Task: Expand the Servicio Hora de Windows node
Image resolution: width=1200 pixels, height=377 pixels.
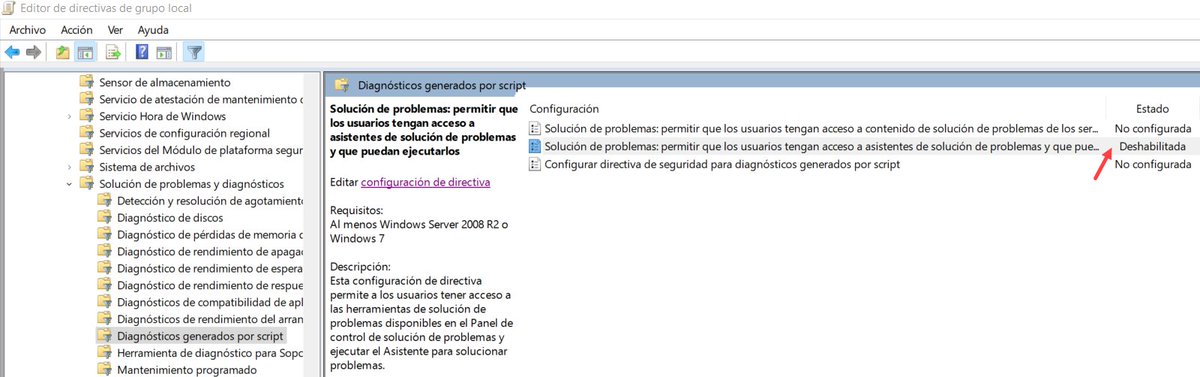Action: 69,116
